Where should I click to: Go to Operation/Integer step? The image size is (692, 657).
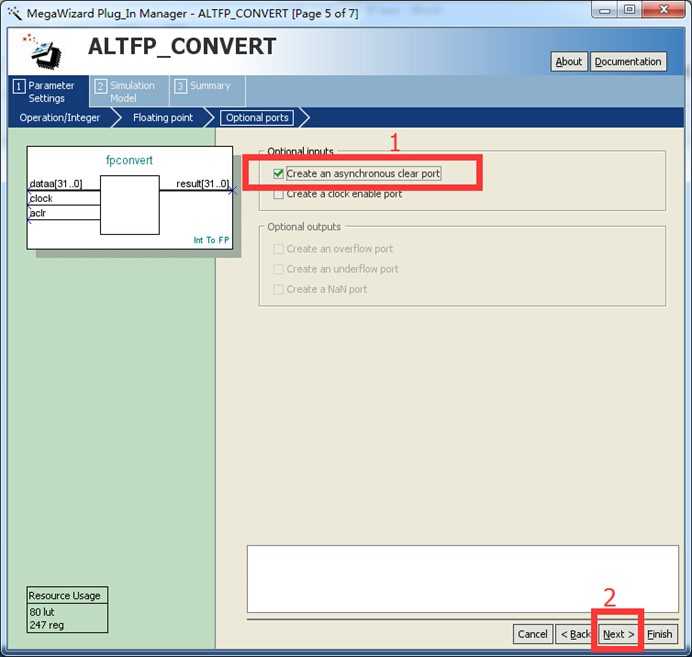[x=60, y=118]
